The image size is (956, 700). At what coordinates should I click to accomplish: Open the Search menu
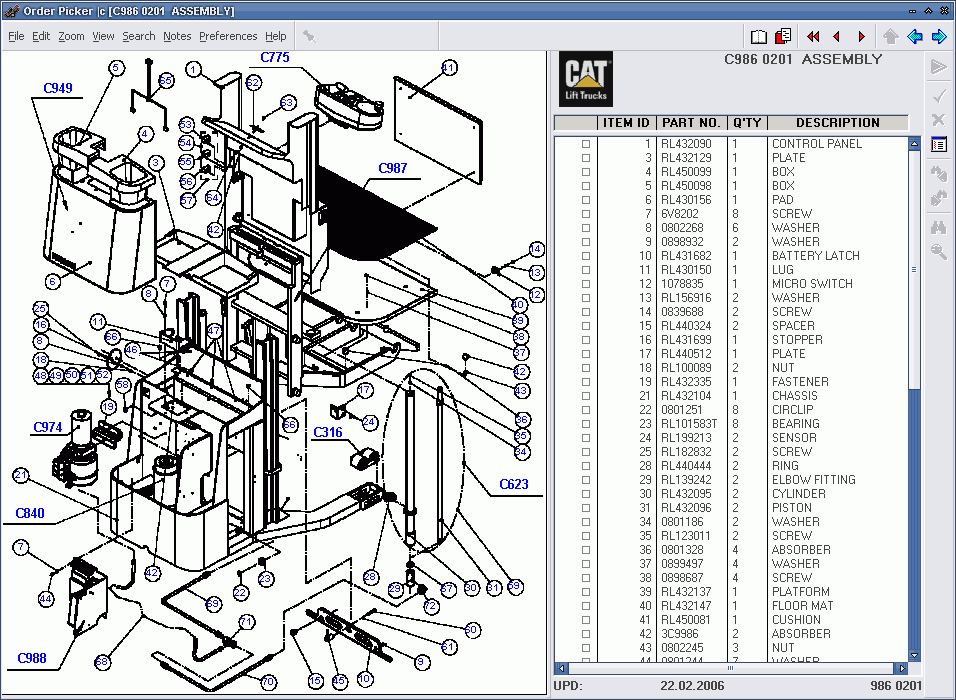[x=139, y=36]
